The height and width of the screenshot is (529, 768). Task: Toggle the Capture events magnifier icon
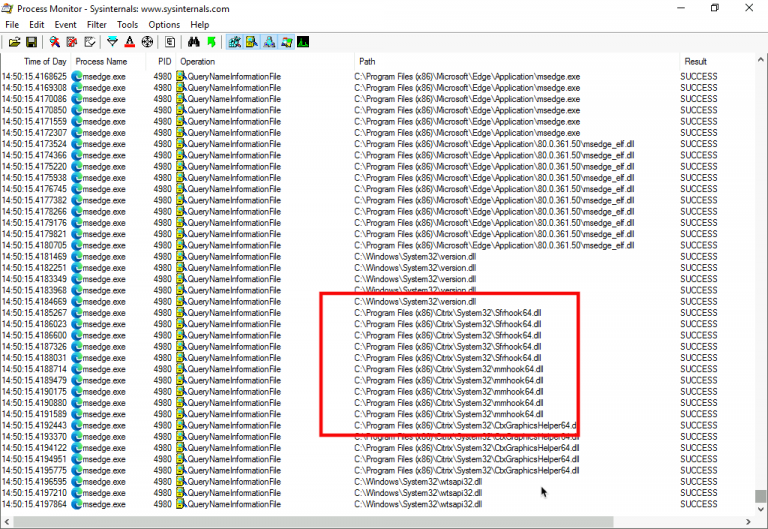click(55, 42)
